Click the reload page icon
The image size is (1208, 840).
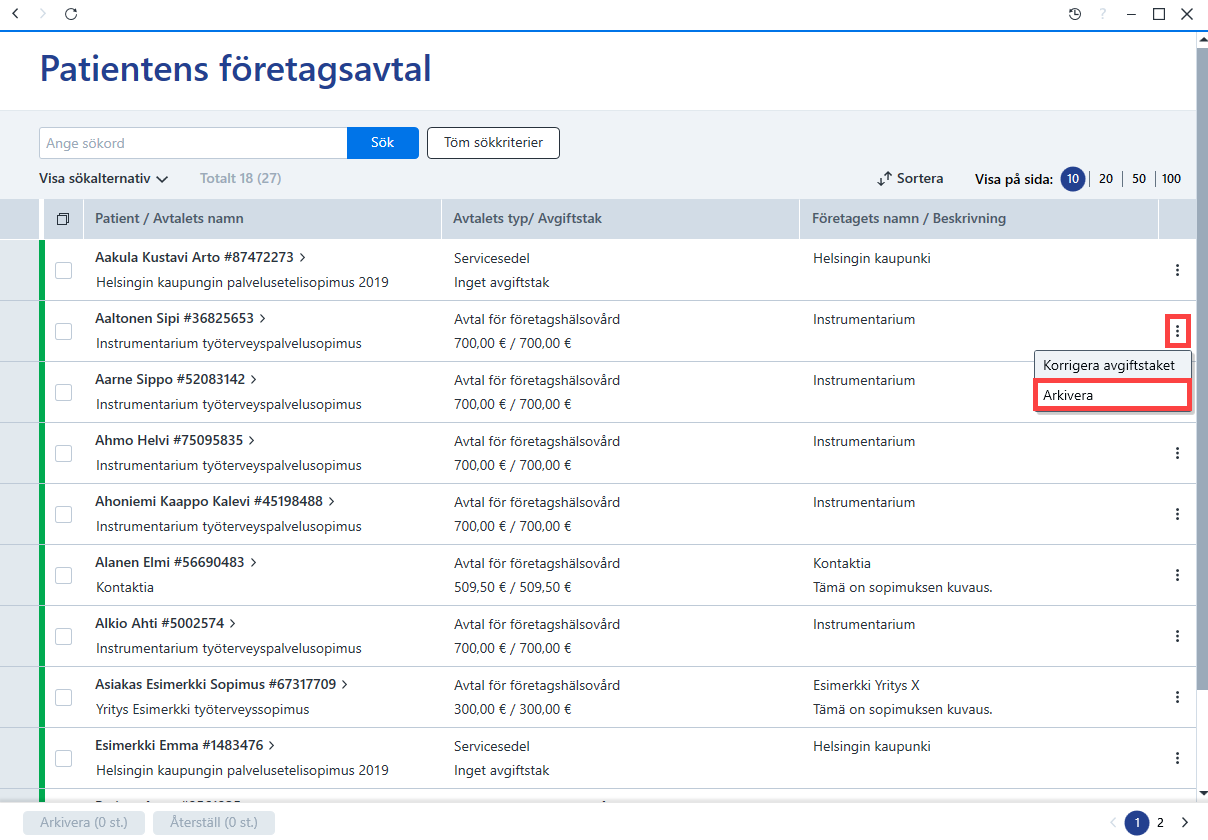(70, 14)
